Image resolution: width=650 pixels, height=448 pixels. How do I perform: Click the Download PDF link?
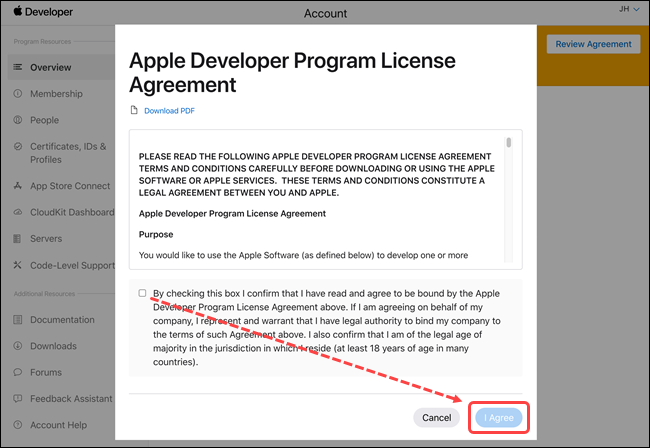pos(169,110)
